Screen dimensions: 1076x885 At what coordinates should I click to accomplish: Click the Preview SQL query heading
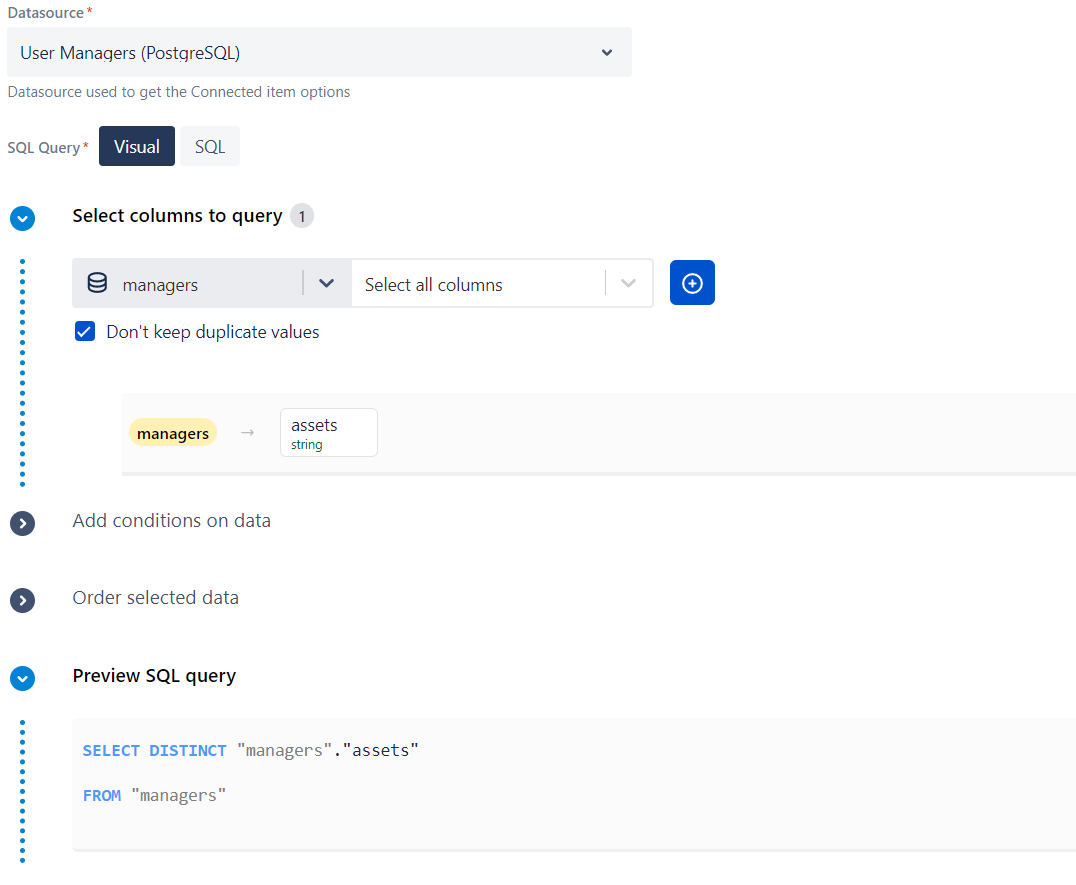pyautogui.click(x=154, y=676)
